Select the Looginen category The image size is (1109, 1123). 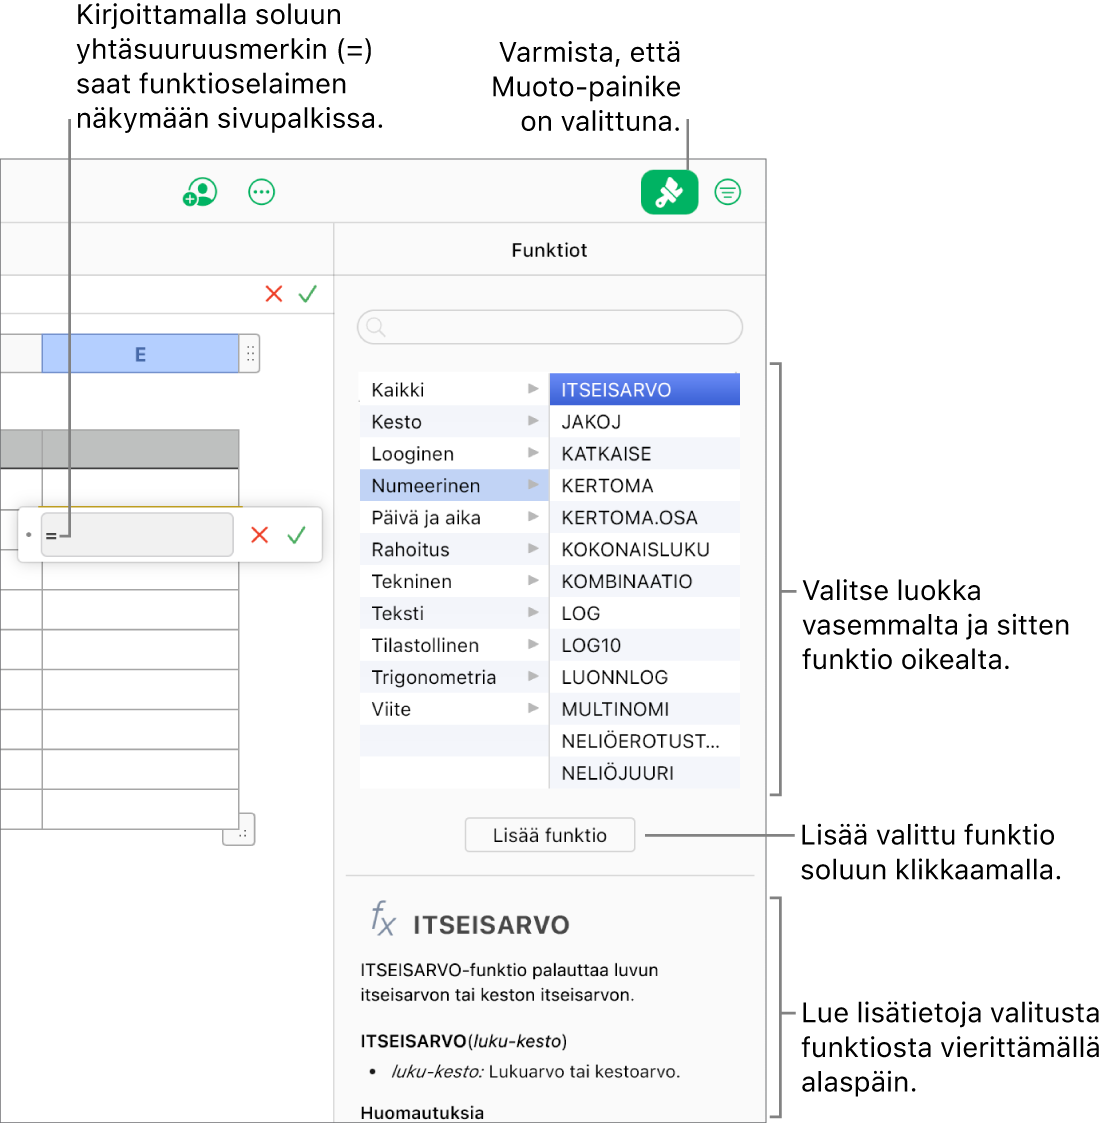click(x=453, y=453)
